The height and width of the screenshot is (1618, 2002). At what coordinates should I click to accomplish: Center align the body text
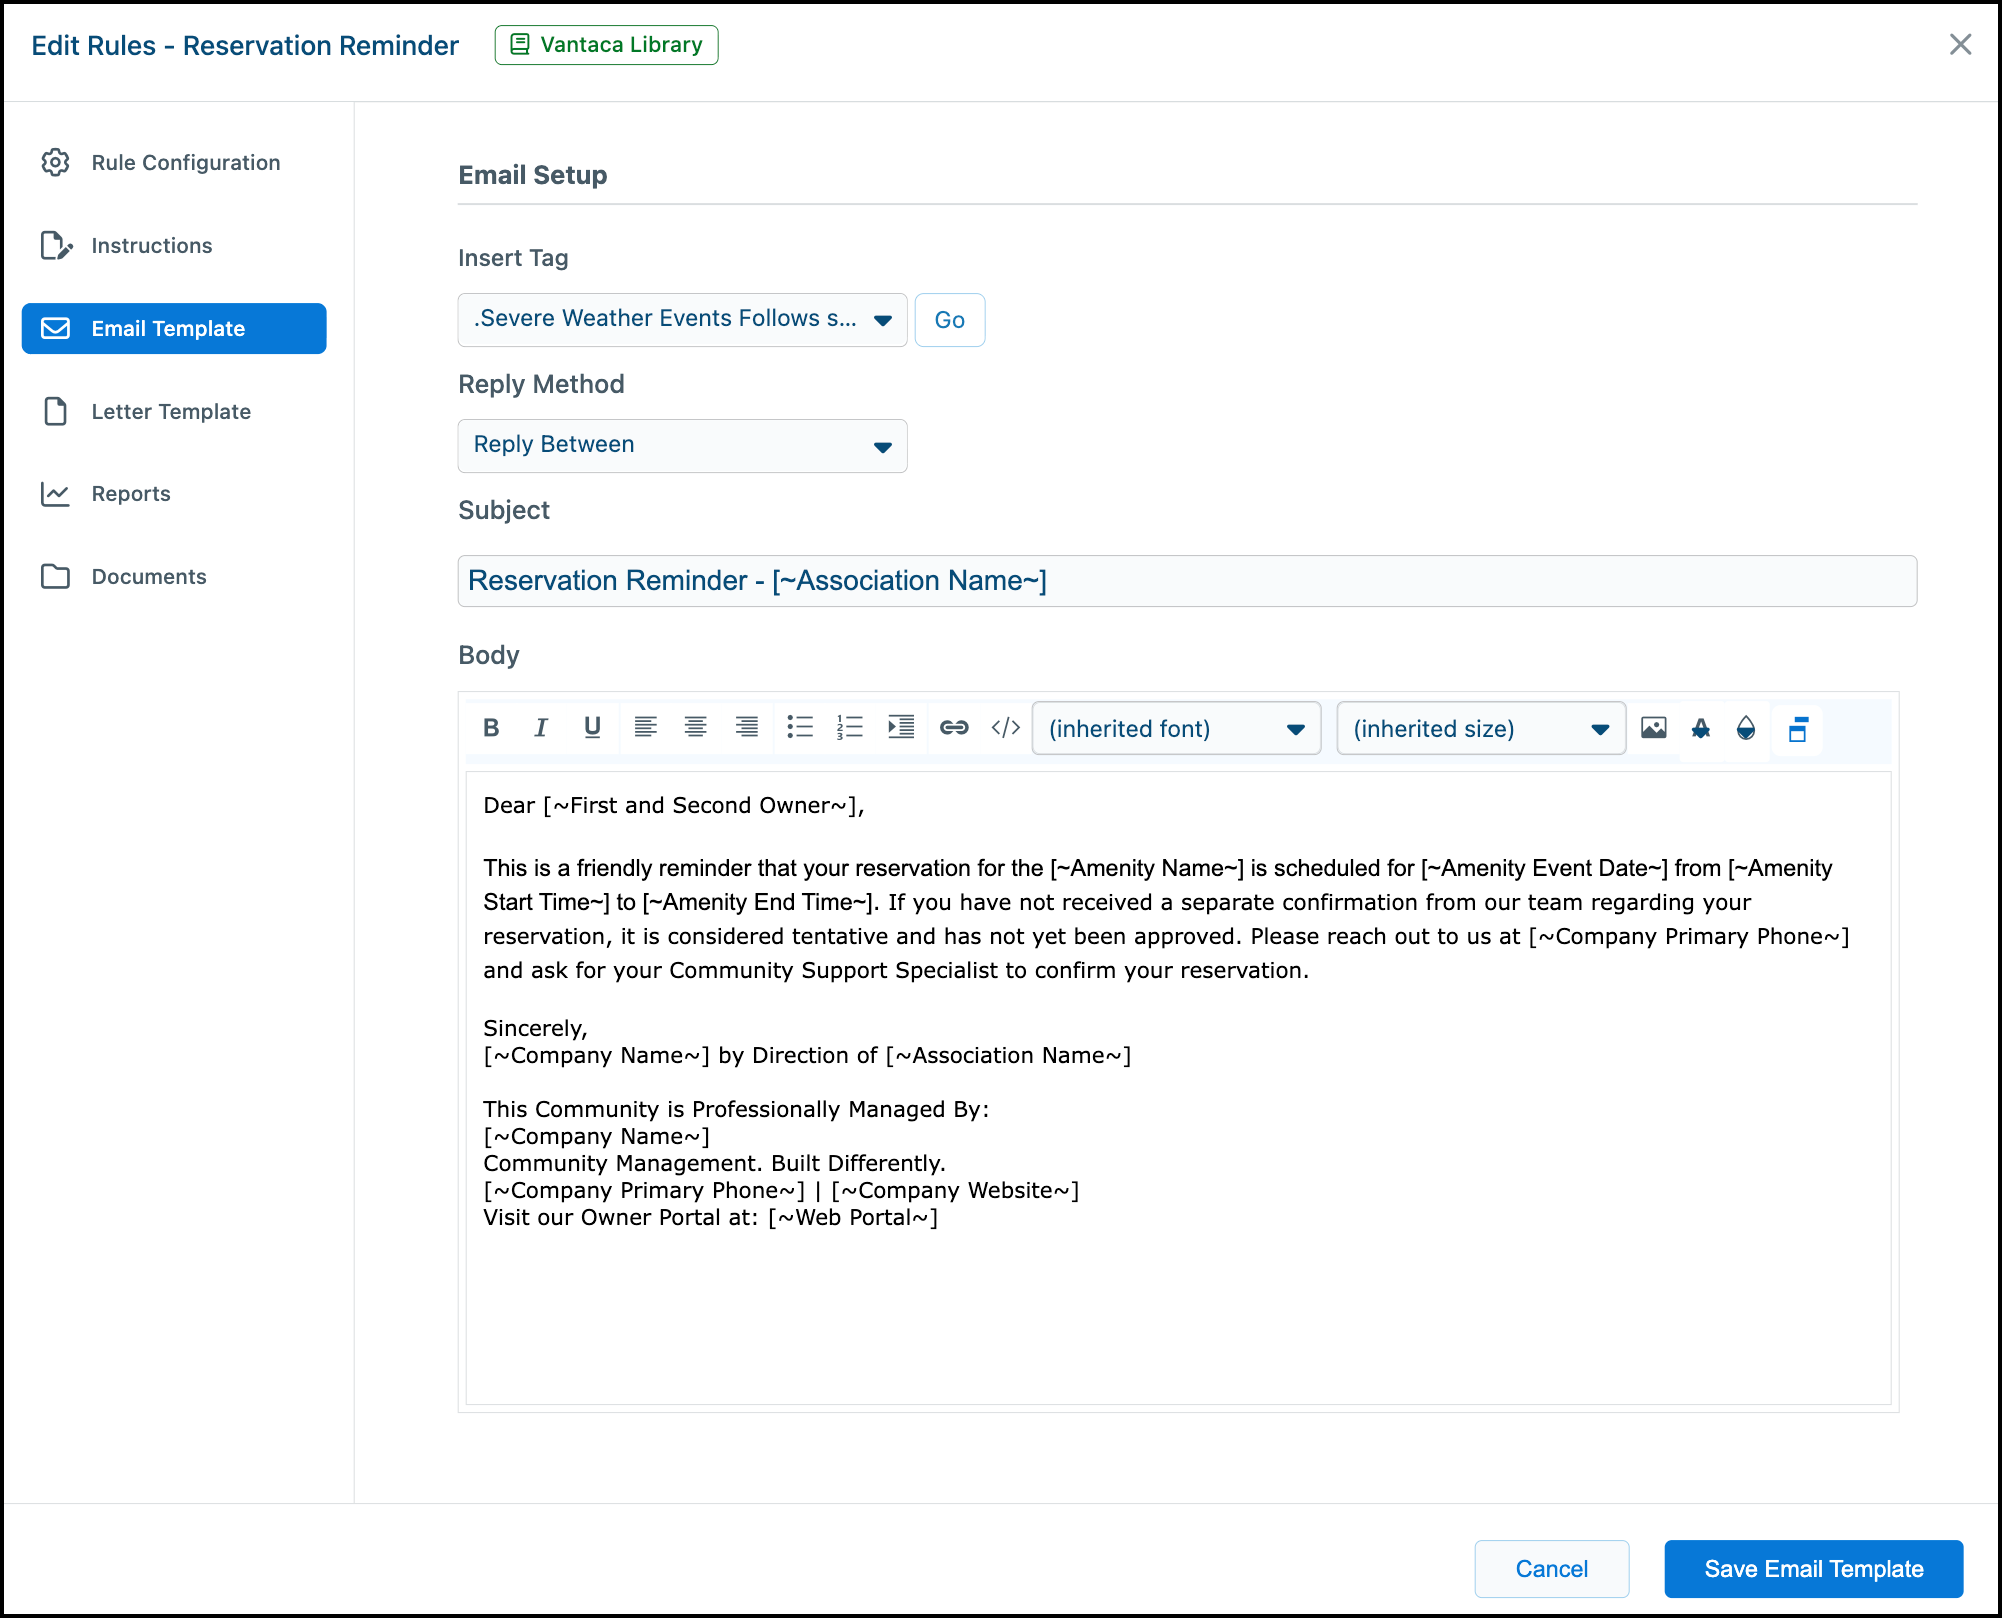695,728
